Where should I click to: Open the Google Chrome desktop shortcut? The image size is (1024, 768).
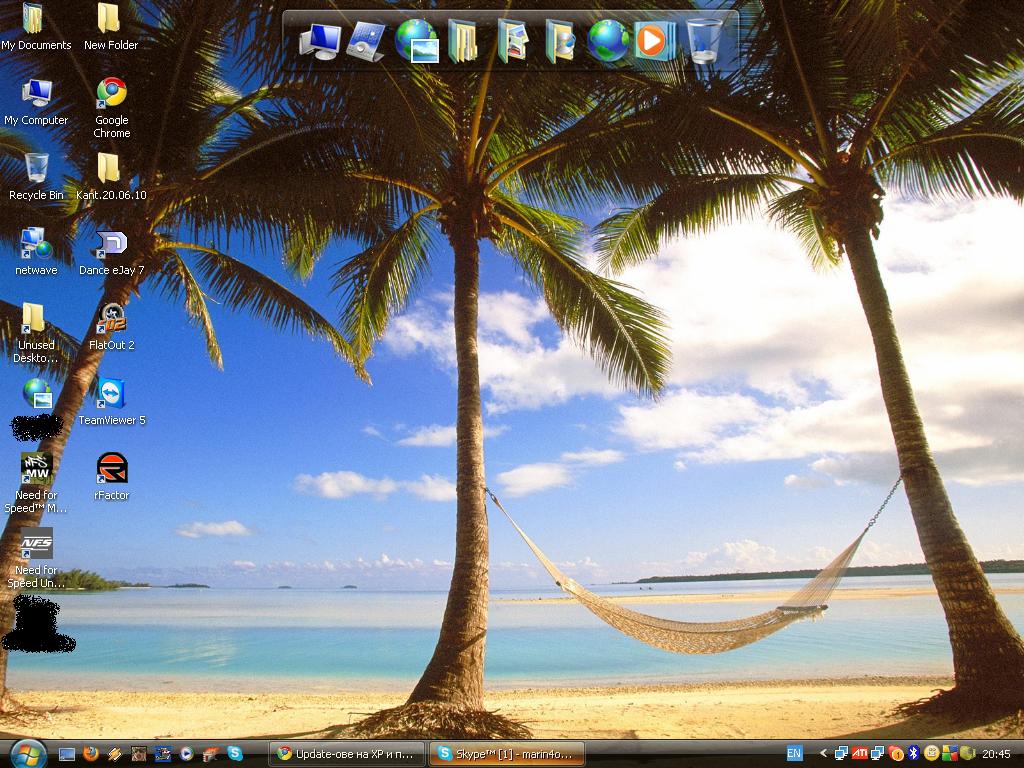pyautogui.click(x=111, y=93)
